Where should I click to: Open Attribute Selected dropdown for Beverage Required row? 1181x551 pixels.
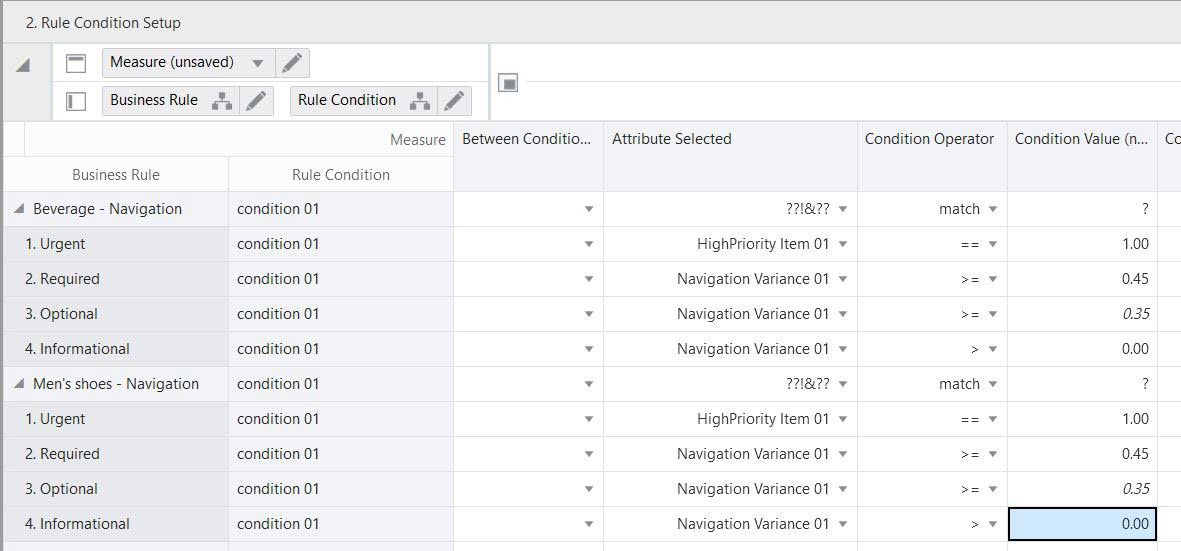[x=843, y=279]
